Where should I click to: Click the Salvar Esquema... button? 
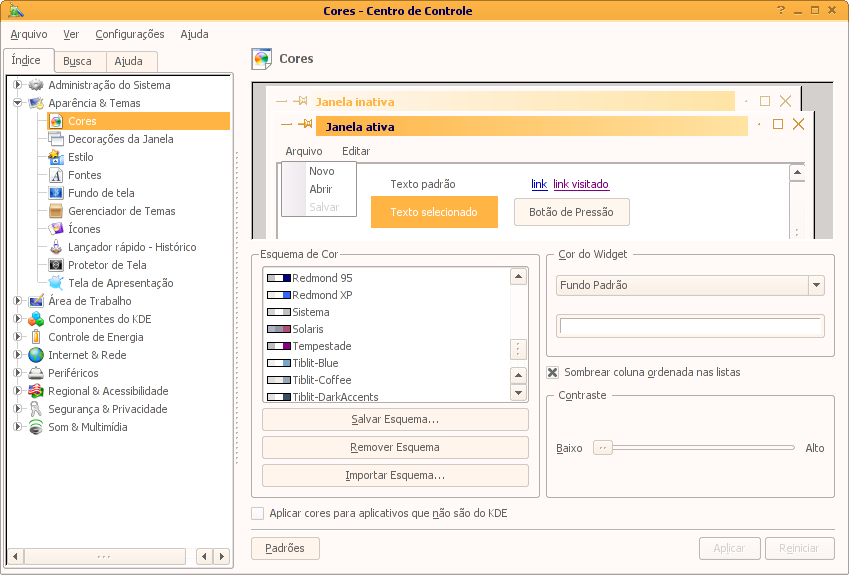click(x=395, y=420)
